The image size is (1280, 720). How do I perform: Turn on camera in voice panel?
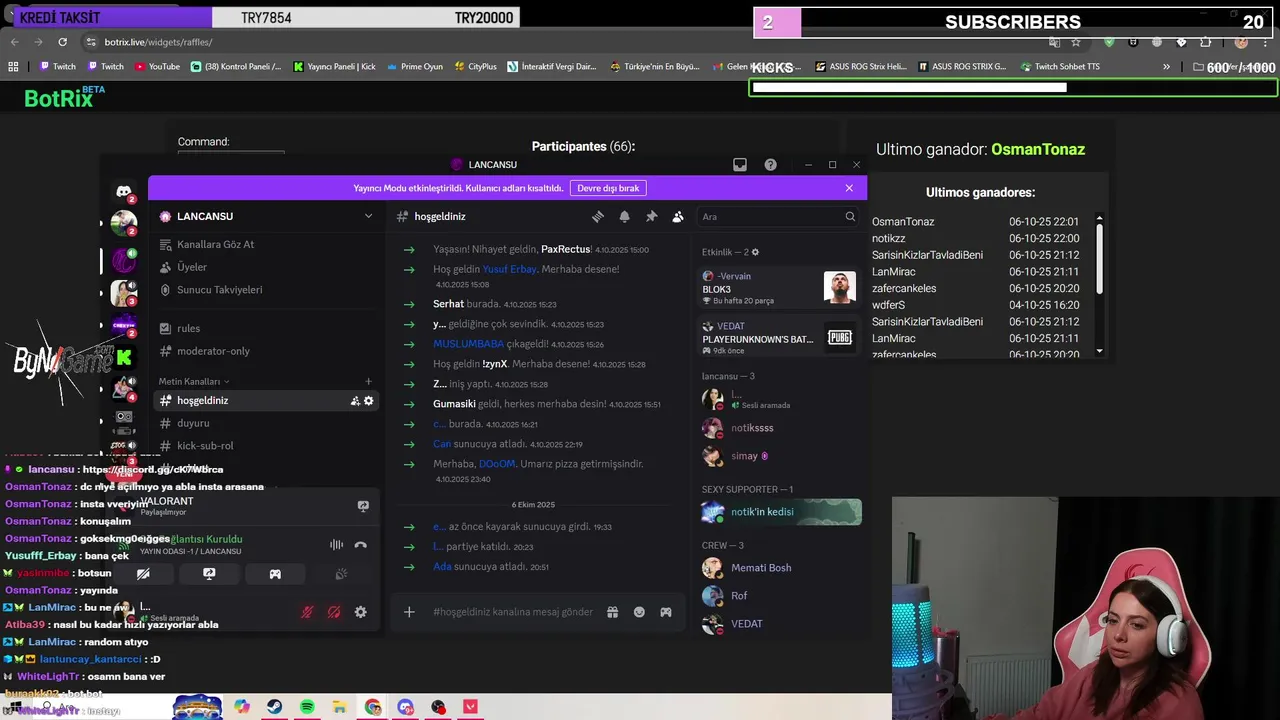[143, 574]
